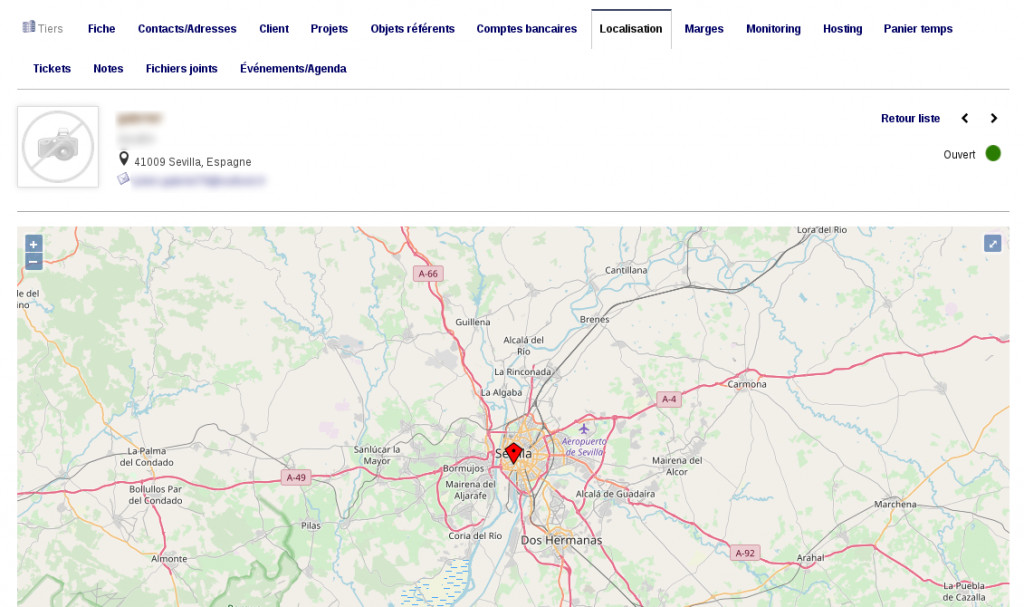Click the A-66 road badge on the map

[428, 274]
